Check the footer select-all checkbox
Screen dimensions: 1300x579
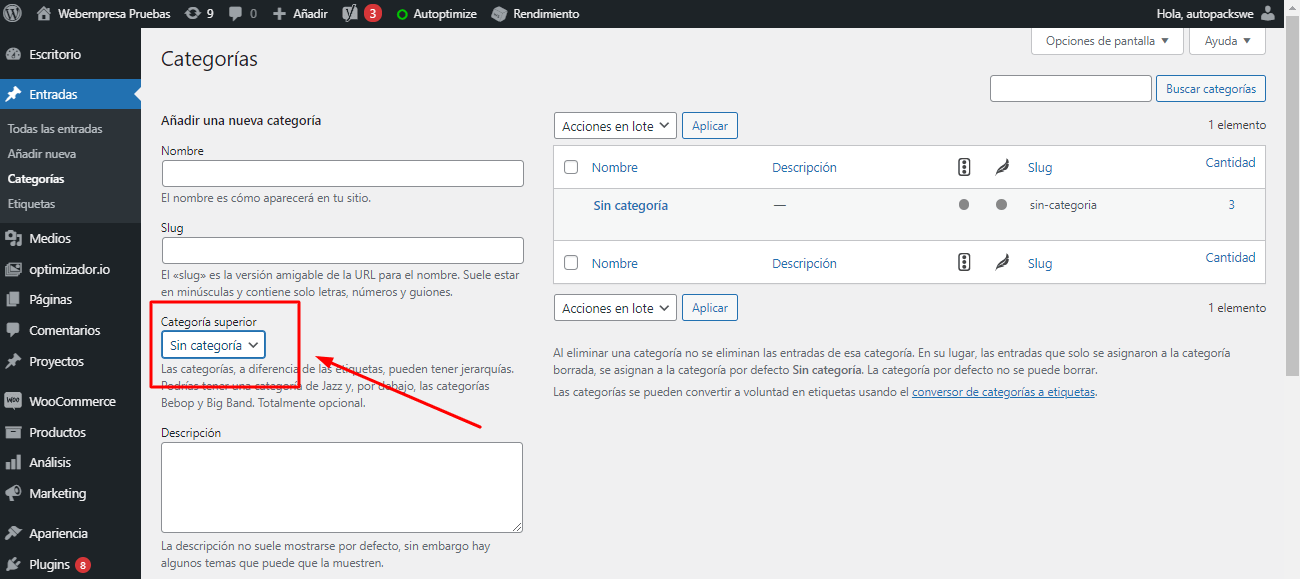click(571, 262)
